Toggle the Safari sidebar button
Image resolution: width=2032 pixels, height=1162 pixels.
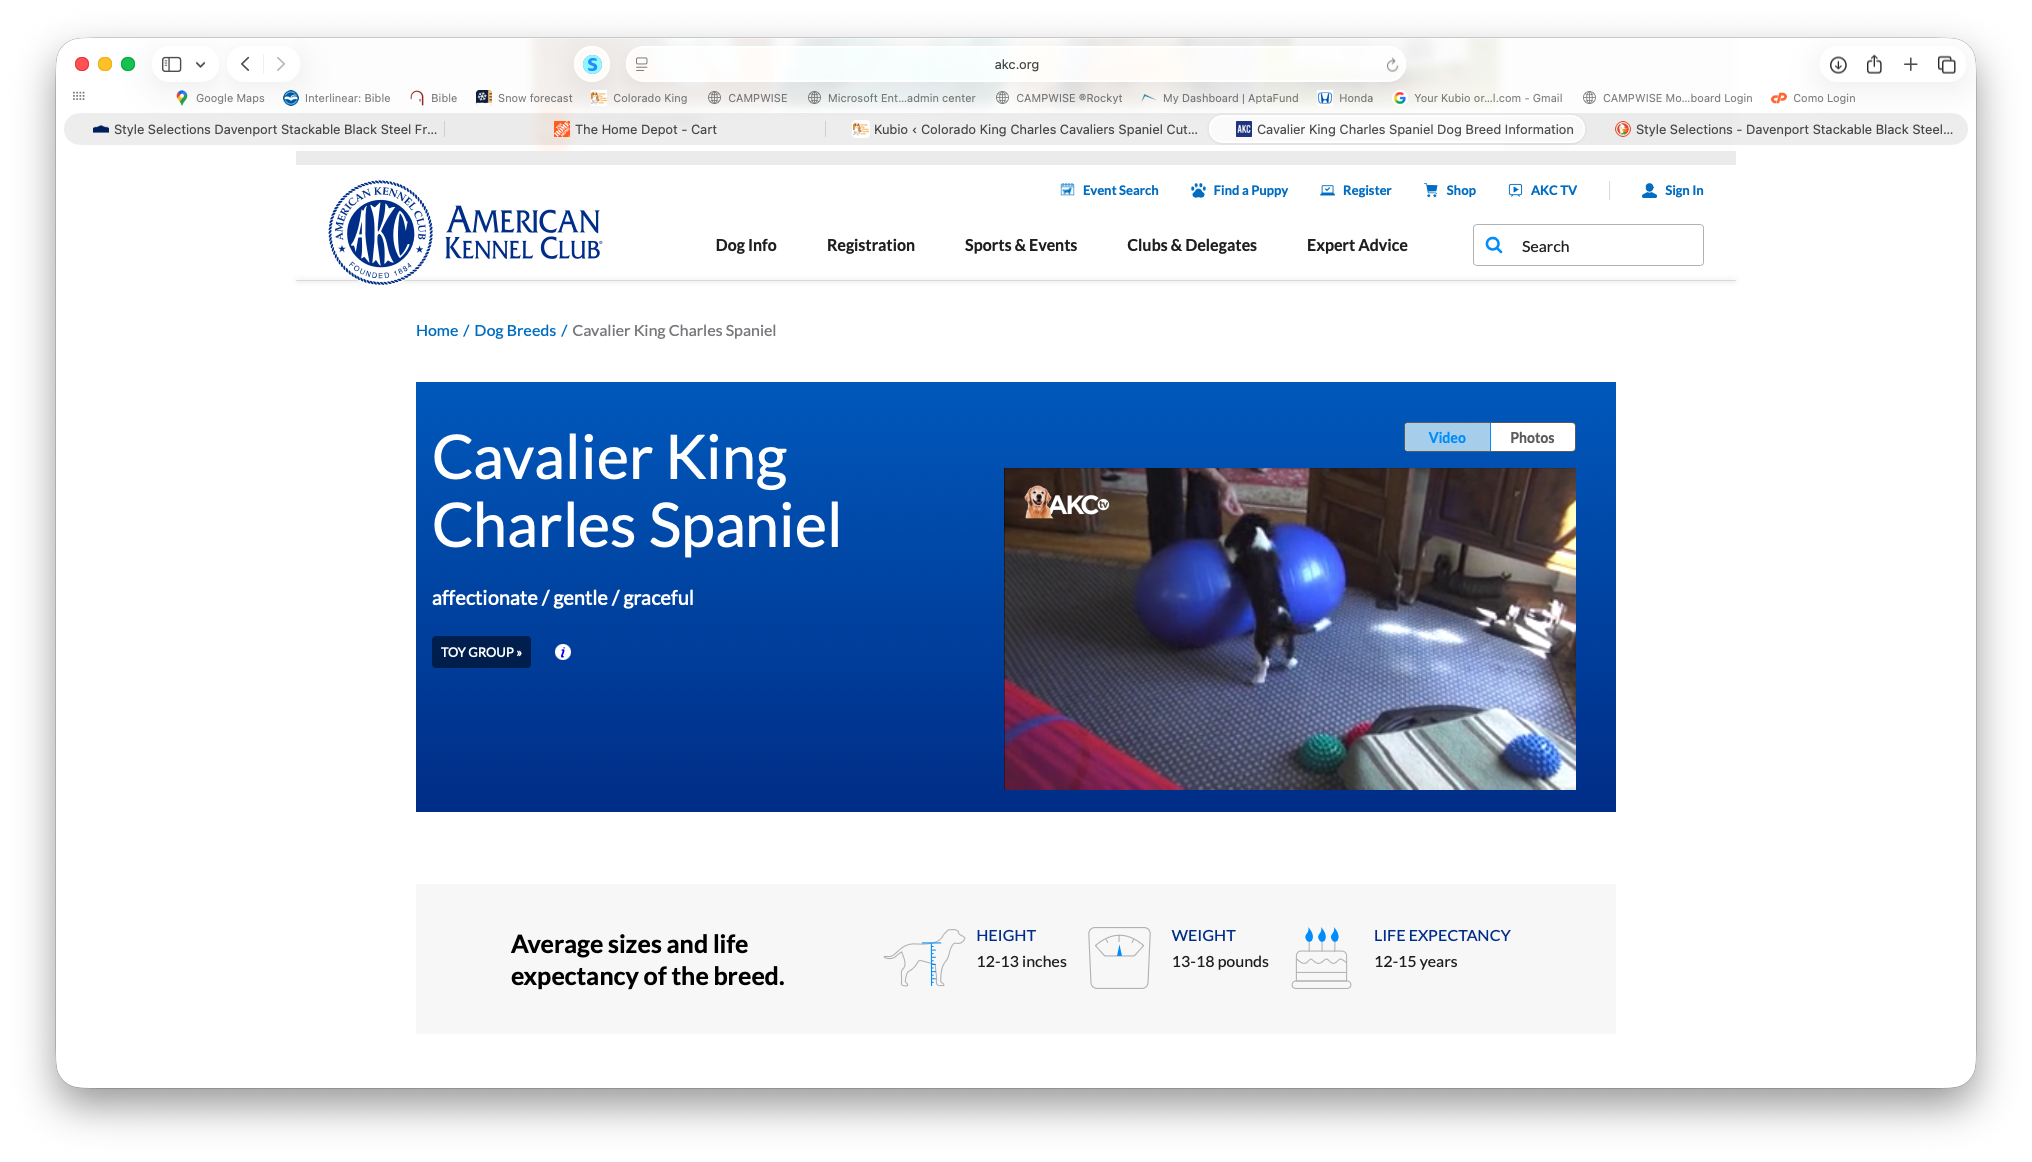coord(172,65)
